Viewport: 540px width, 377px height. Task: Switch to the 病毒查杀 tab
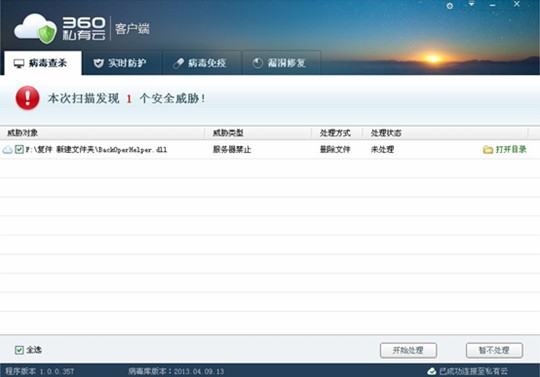43,63
